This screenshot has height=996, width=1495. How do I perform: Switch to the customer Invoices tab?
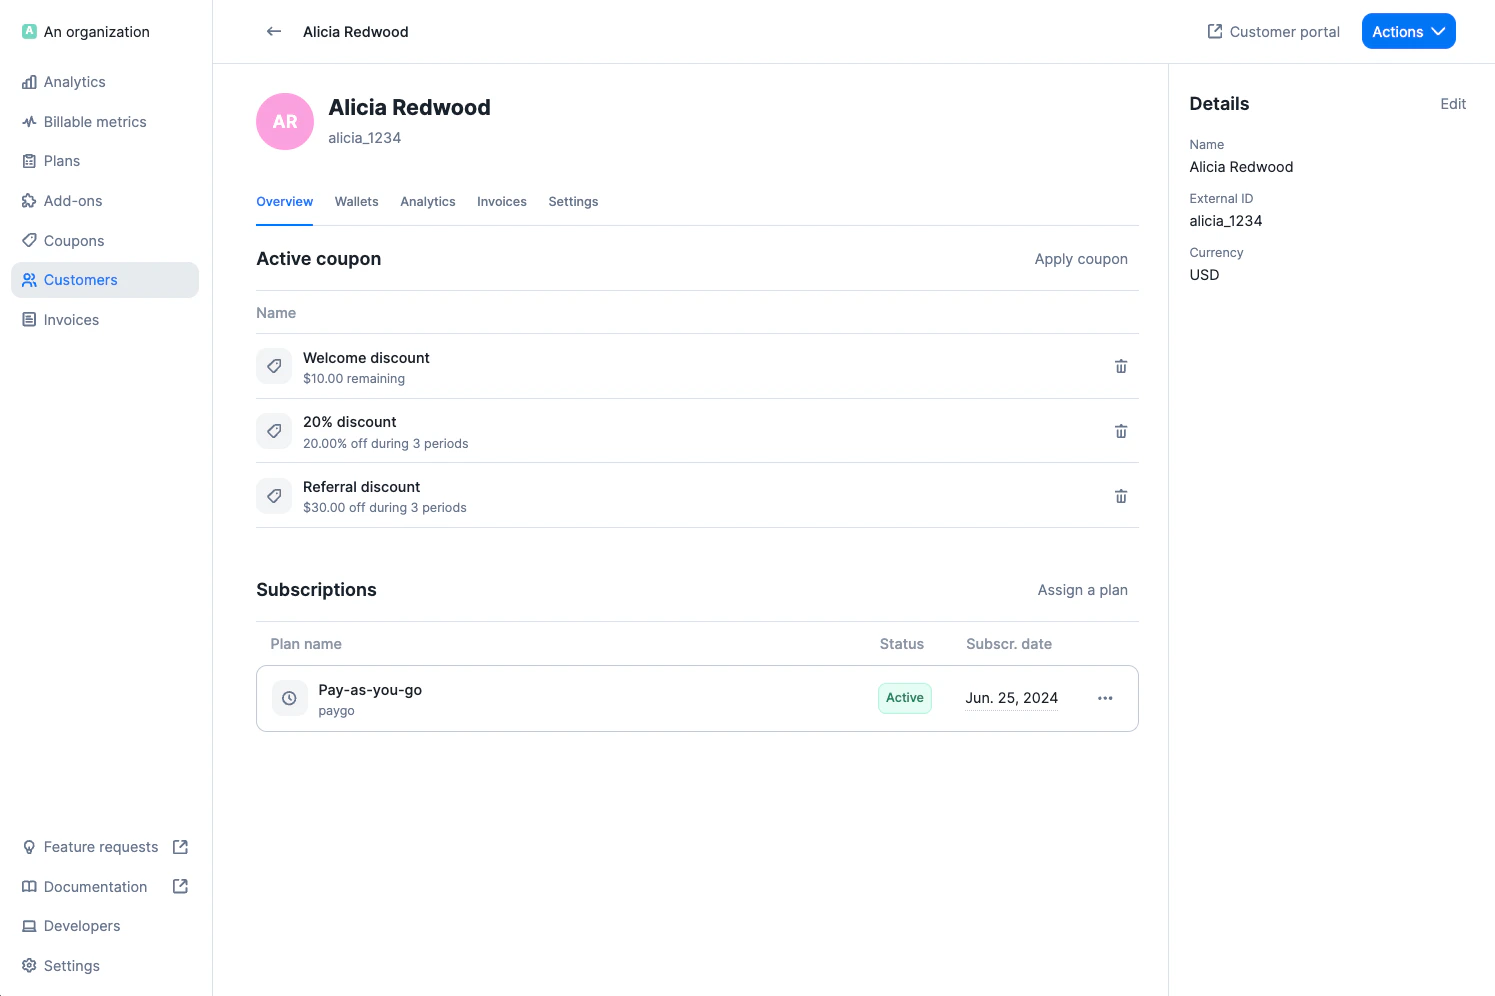(502, 202)
